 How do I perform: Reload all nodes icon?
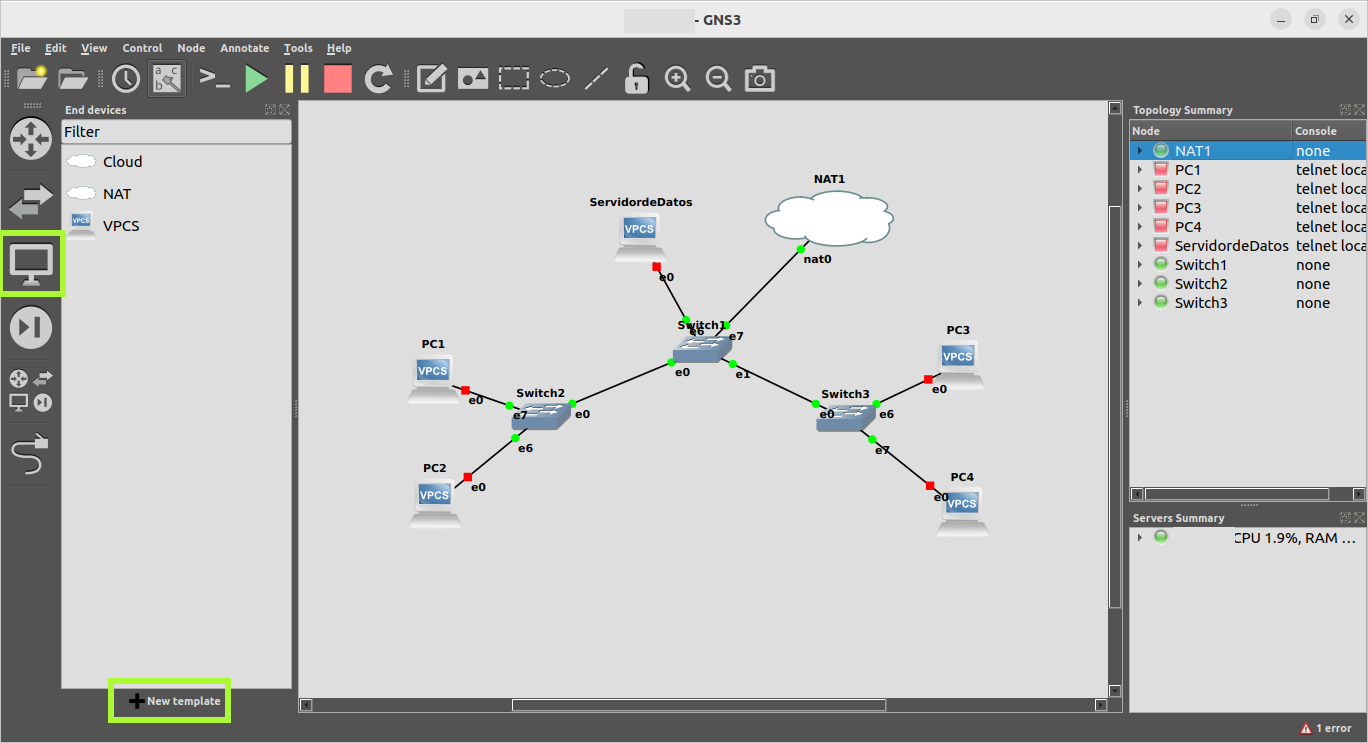pos(378,79)
